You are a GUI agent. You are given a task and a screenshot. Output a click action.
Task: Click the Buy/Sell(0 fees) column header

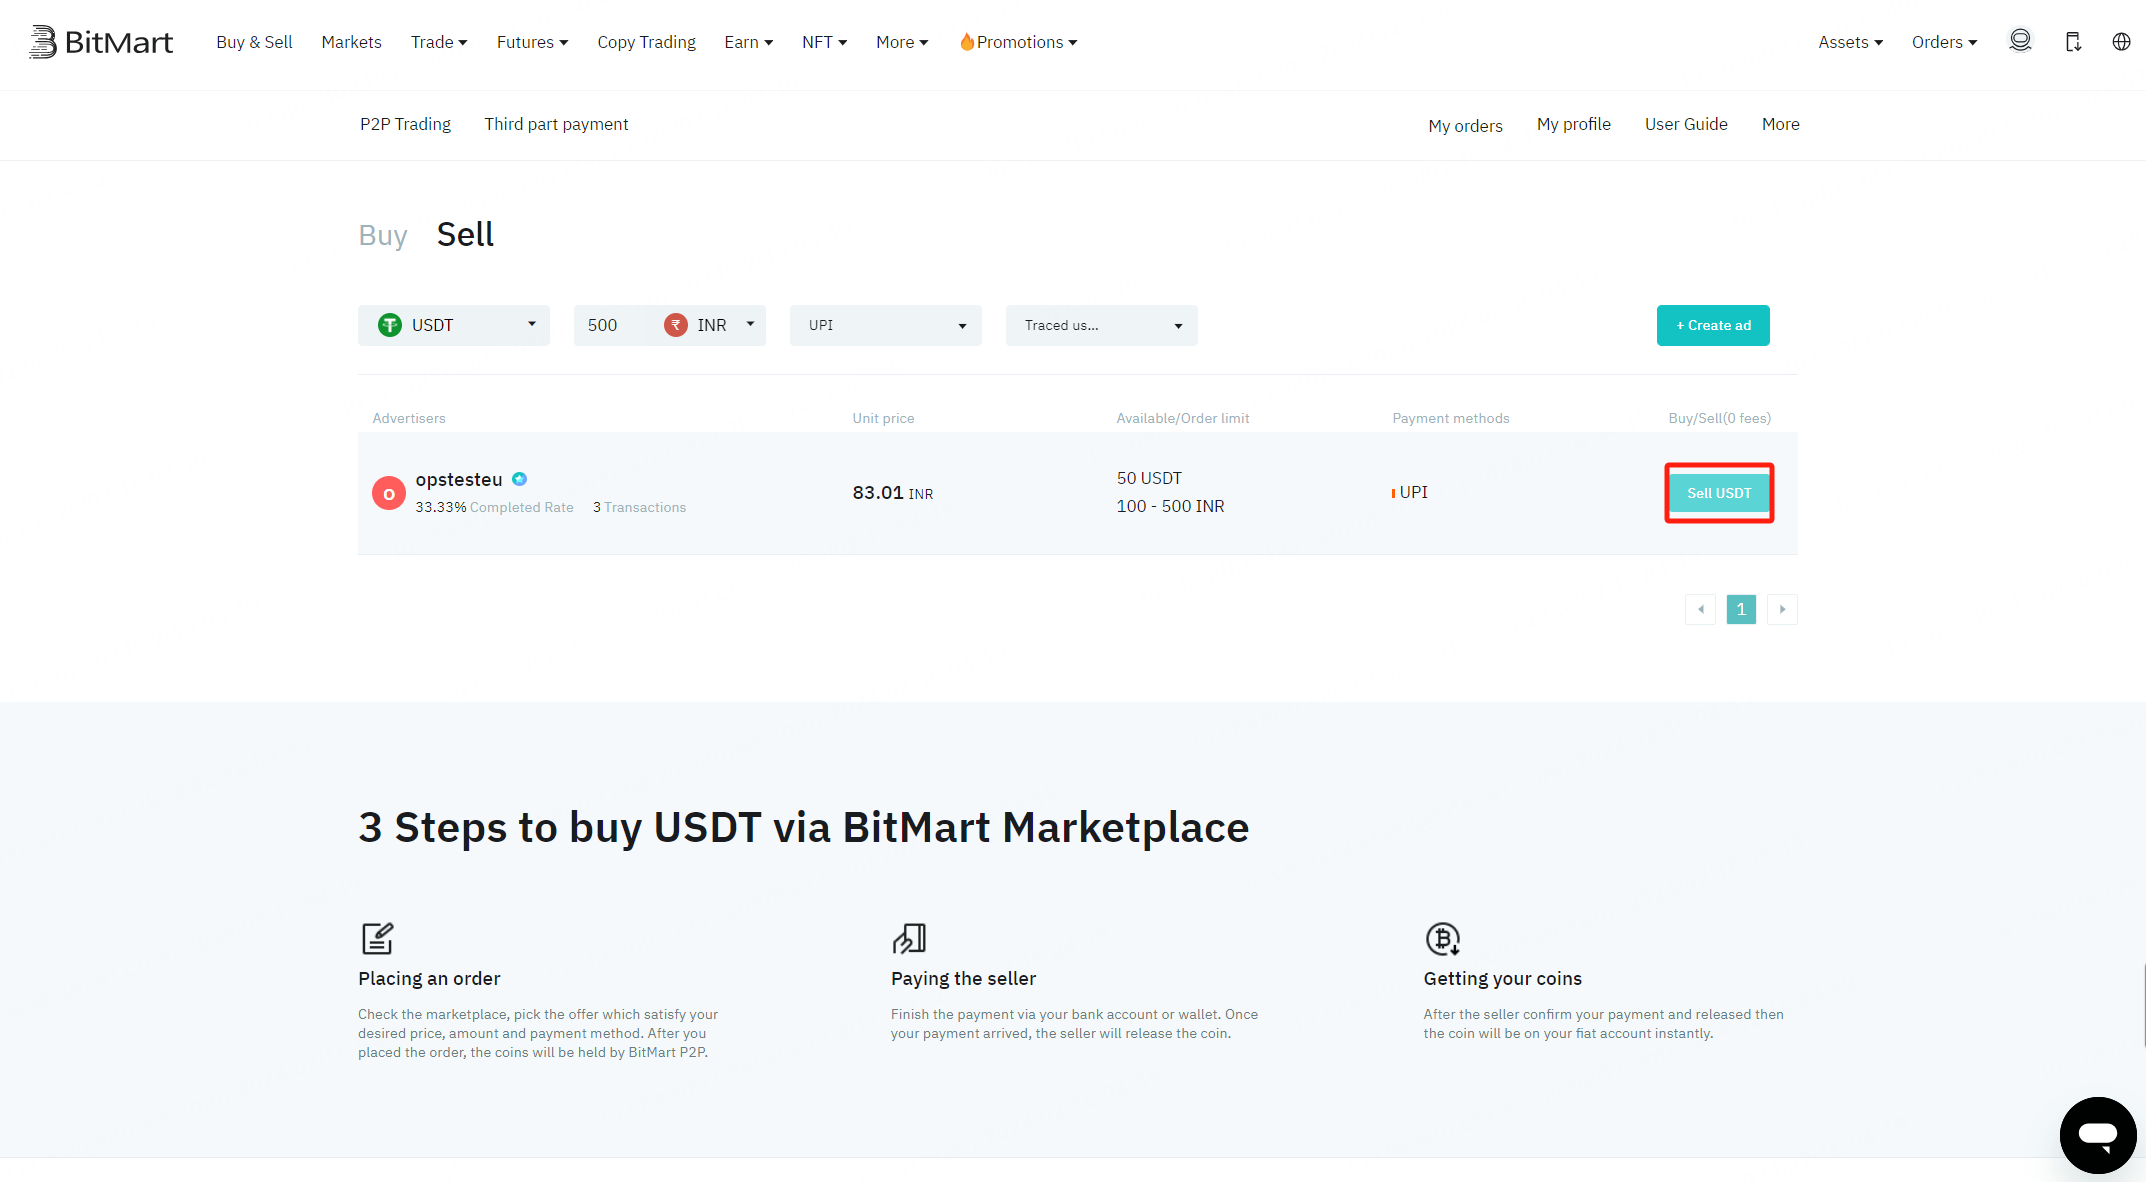tap(1719, 418)
